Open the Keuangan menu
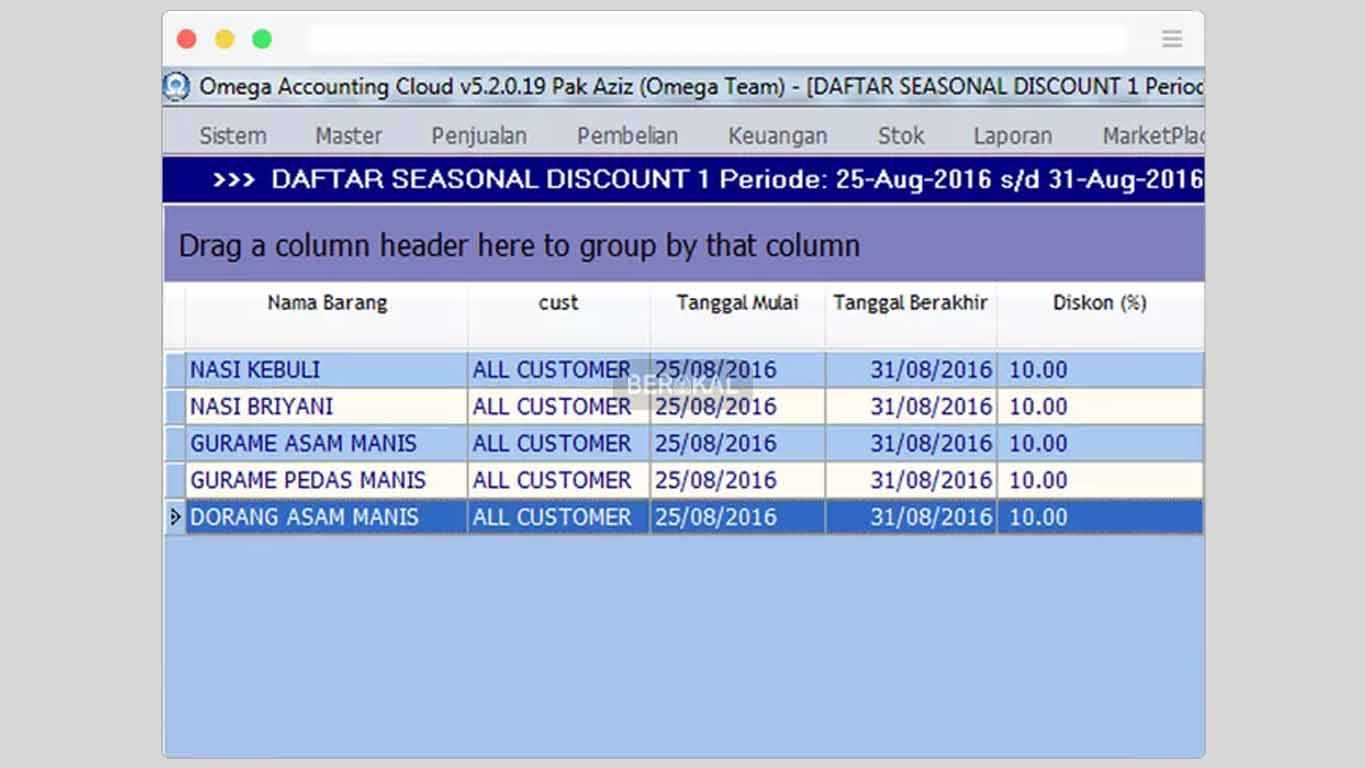This screenshot has width=1366, height=768. 777,135
